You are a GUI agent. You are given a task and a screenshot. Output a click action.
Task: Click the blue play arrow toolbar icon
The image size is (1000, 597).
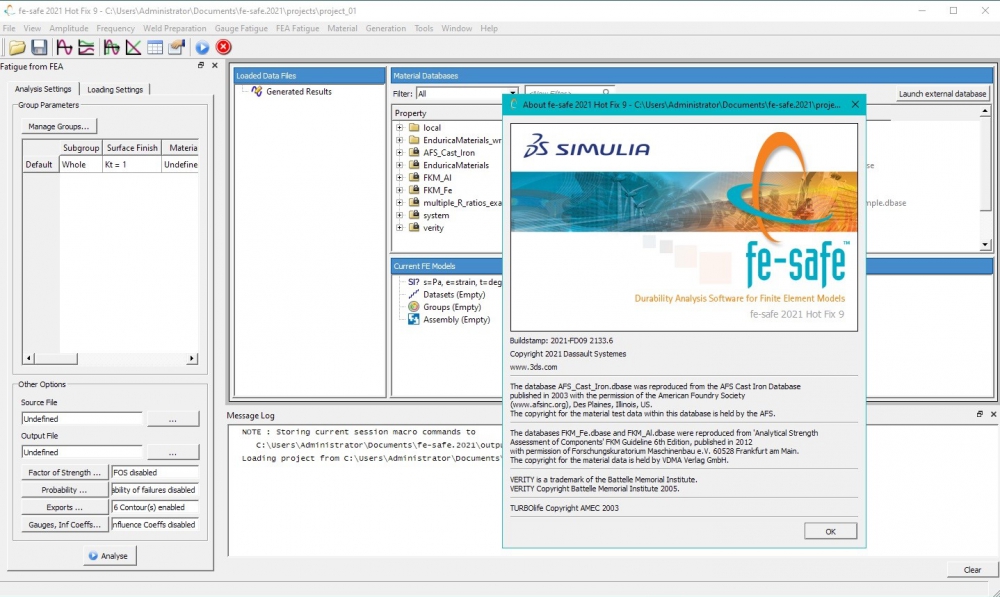[202, 47]
